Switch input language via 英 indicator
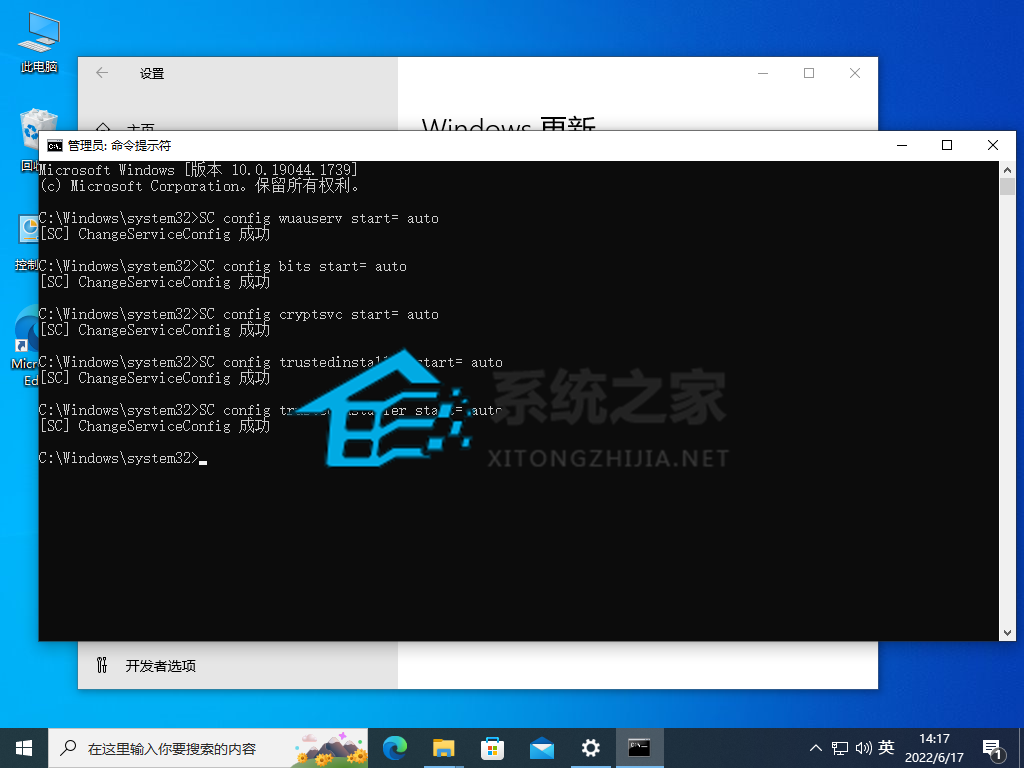 point(886,747)
